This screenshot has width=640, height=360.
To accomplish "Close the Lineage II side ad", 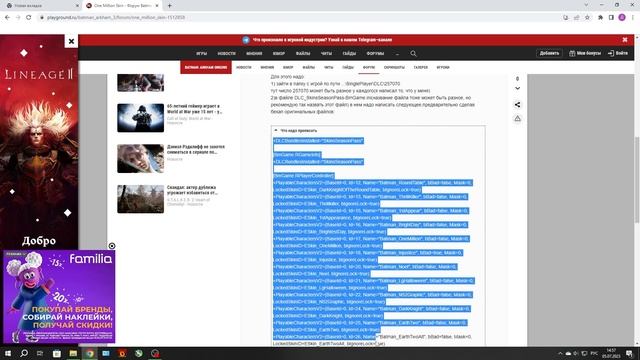I will coord(71,41).
